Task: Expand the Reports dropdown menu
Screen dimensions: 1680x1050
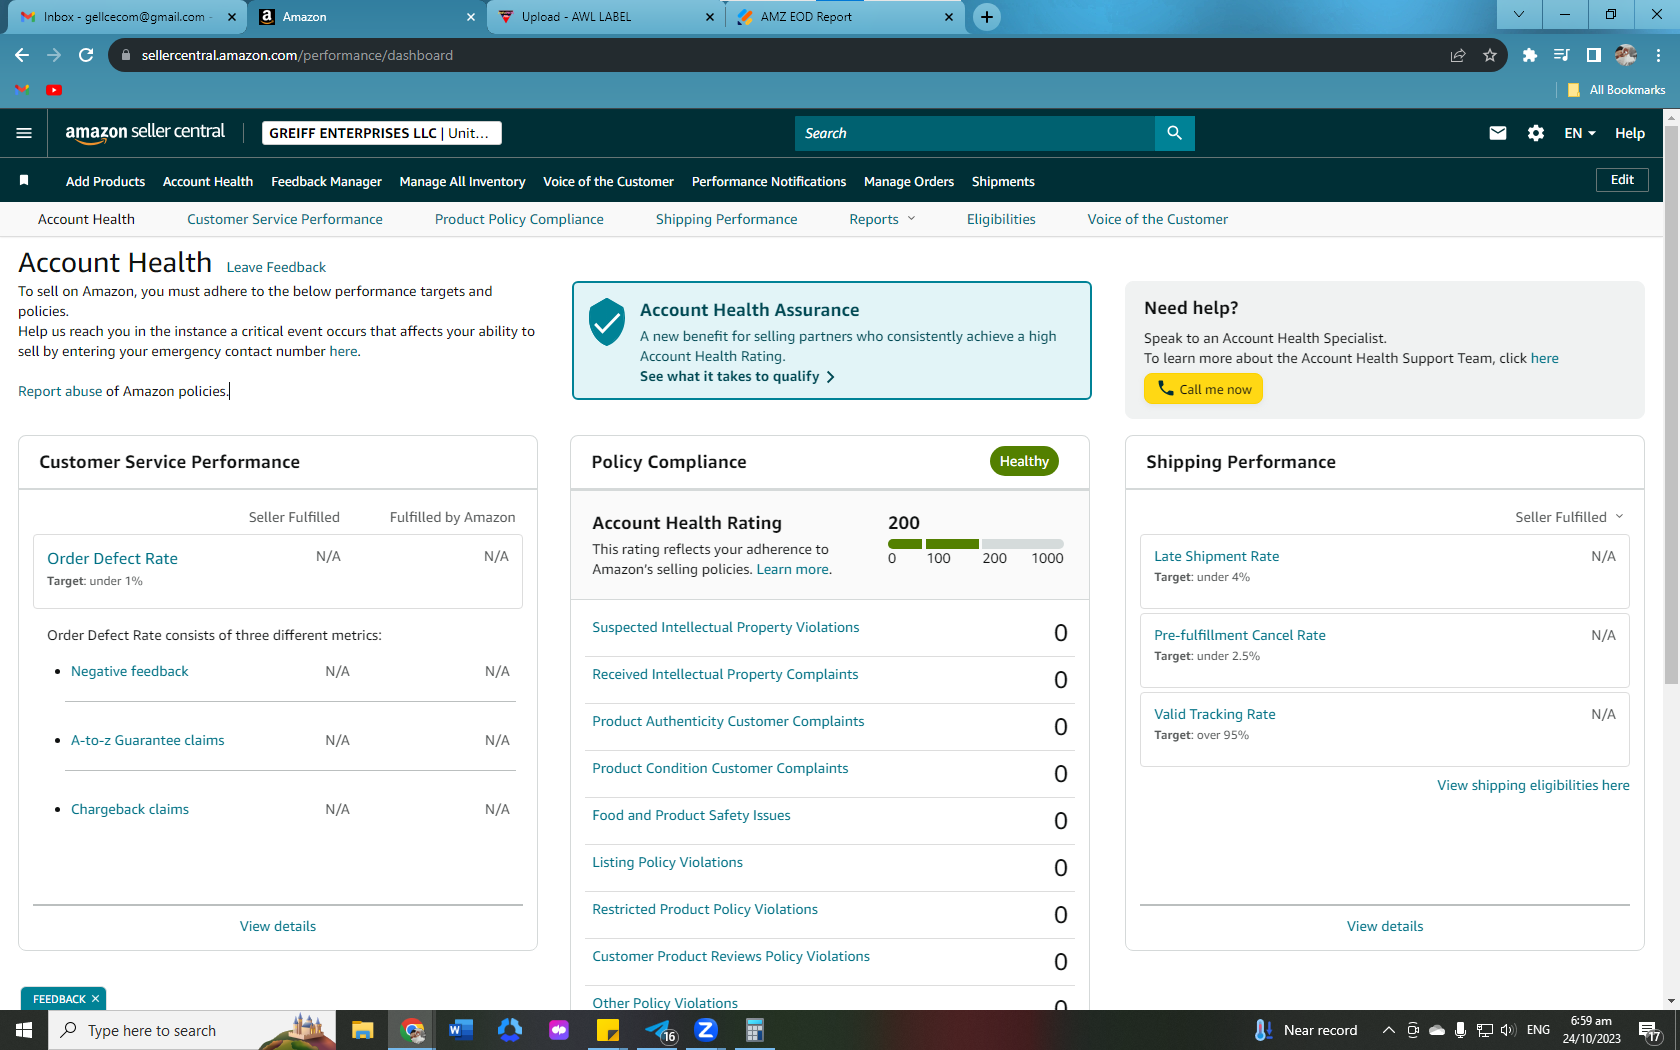Action: (882, 219)
